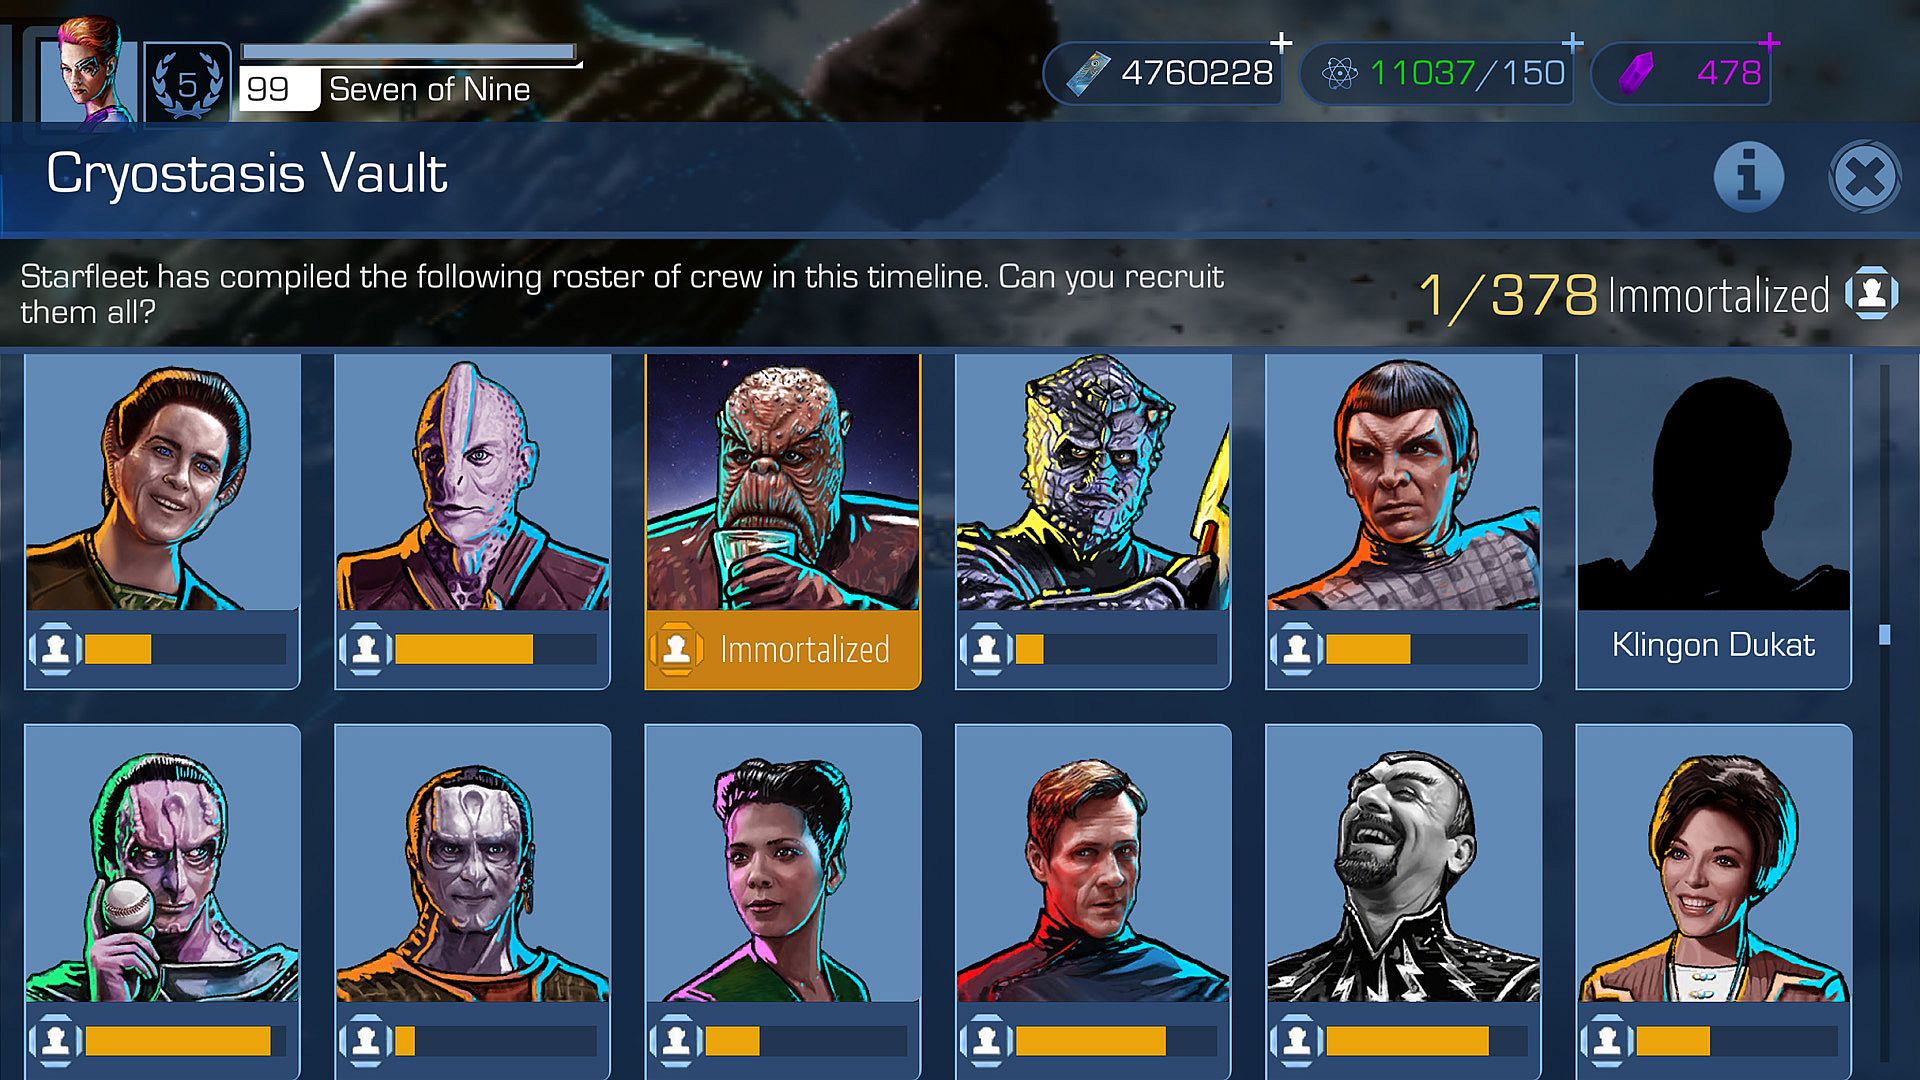Tap the blue credits ticket icon
This screenshot has width=1920, height=1080.
1088,74
